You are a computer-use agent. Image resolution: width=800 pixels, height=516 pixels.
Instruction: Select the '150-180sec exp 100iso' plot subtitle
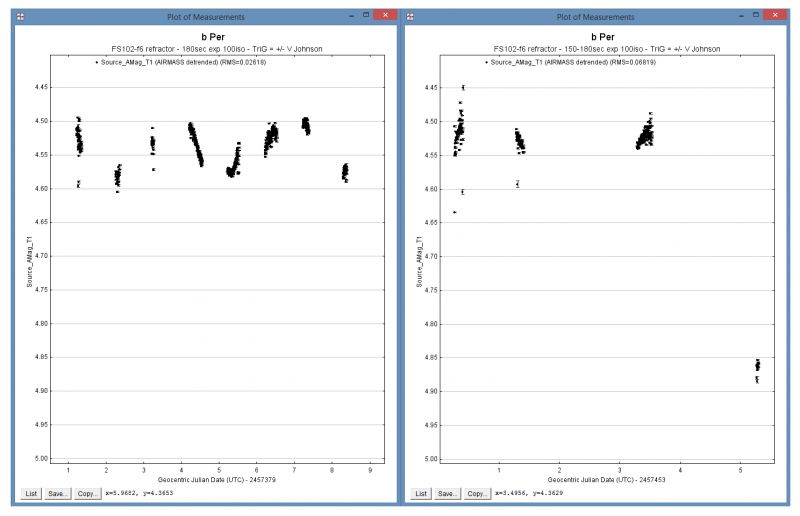pyautogui.click(x=593, y=49)
